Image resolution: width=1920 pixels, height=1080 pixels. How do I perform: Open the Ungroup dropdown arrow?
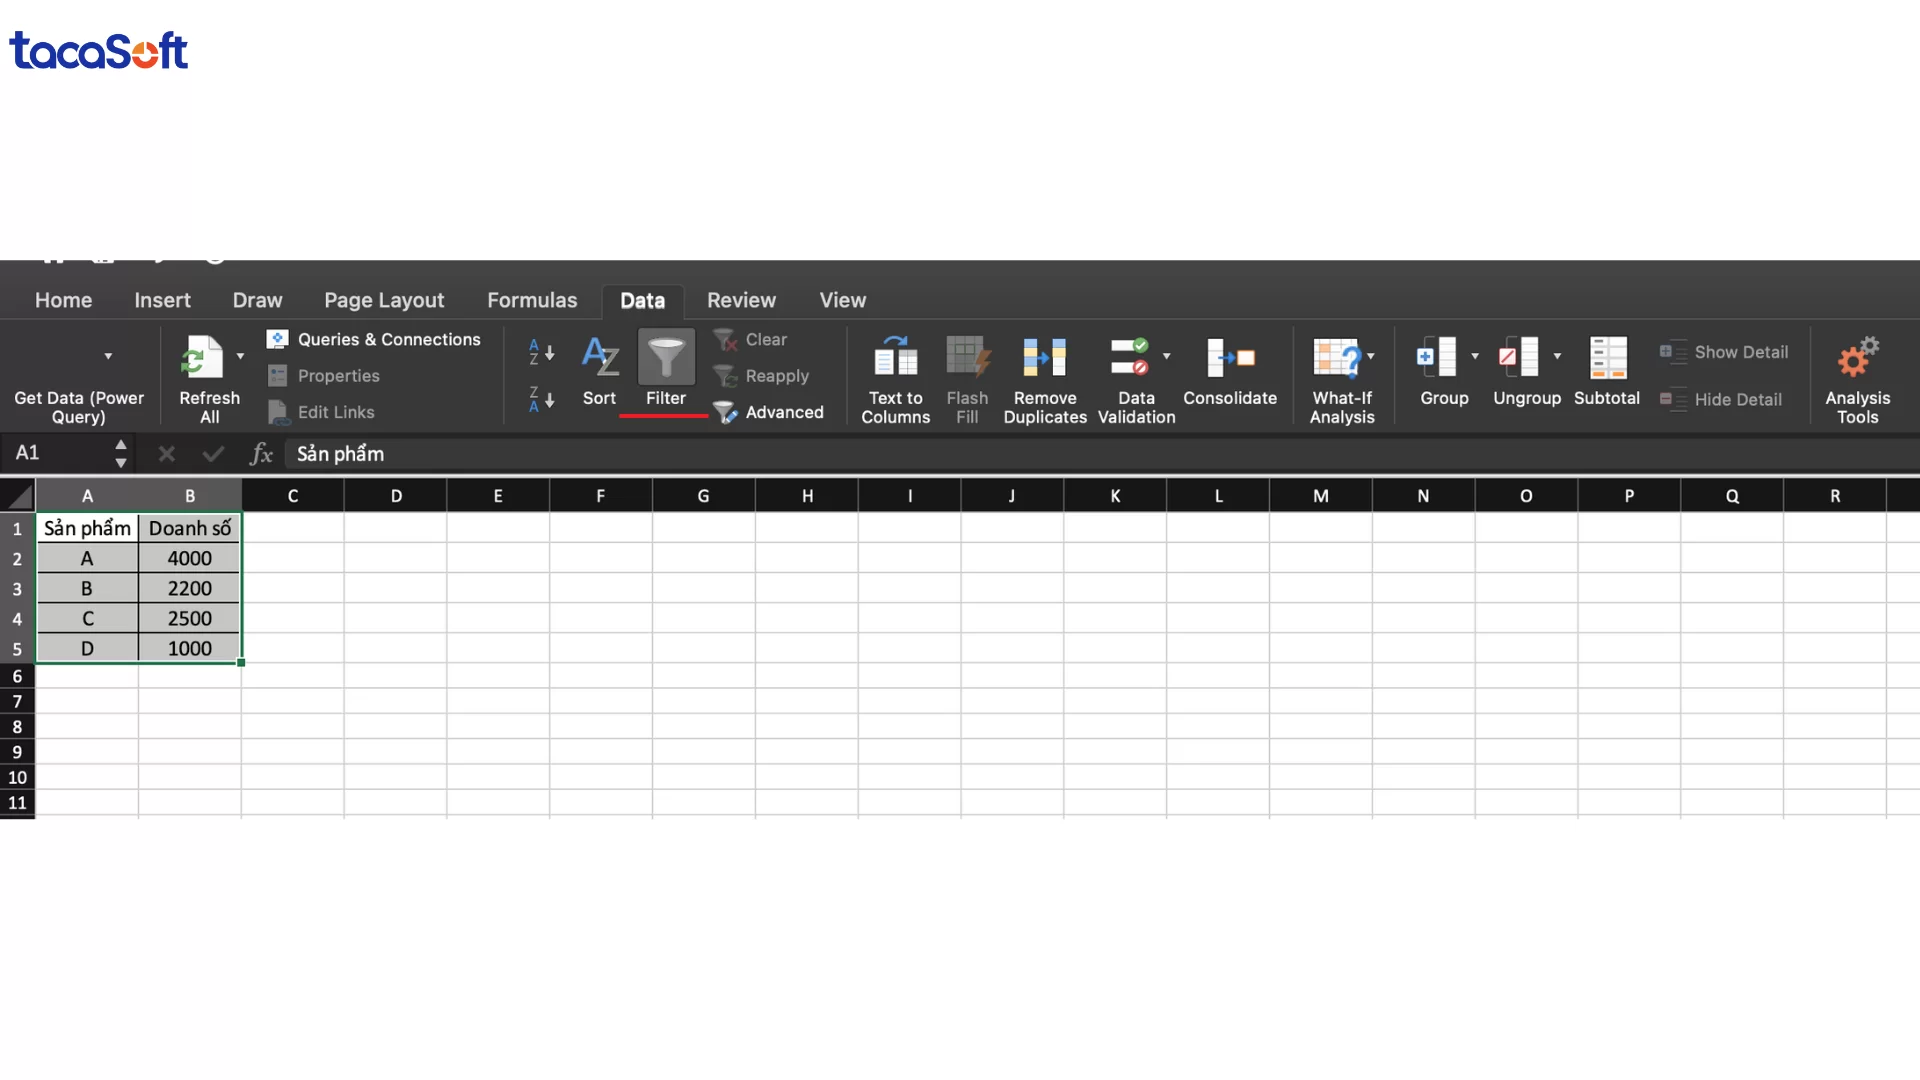1558,356
